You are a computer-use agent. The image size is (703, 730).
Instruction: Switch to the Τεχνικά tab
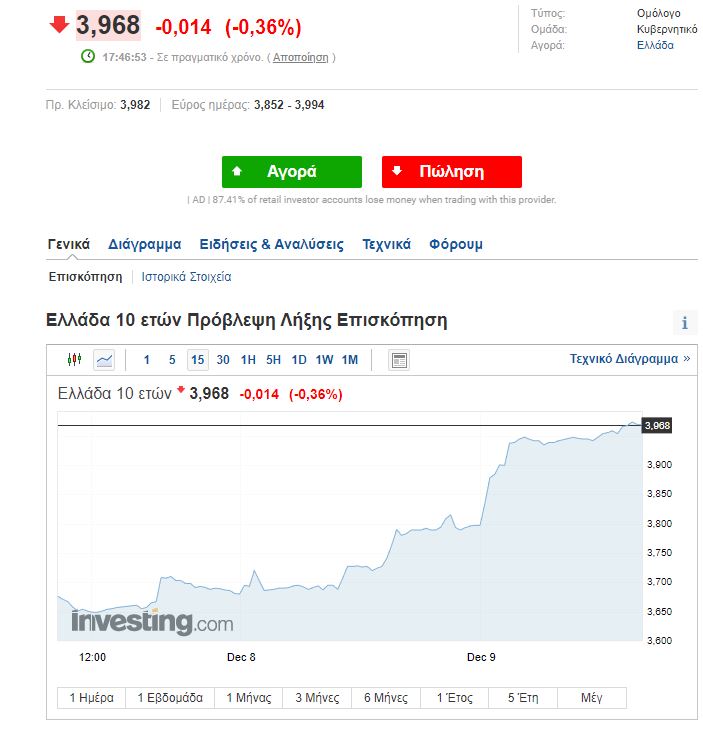coord(386,244)
